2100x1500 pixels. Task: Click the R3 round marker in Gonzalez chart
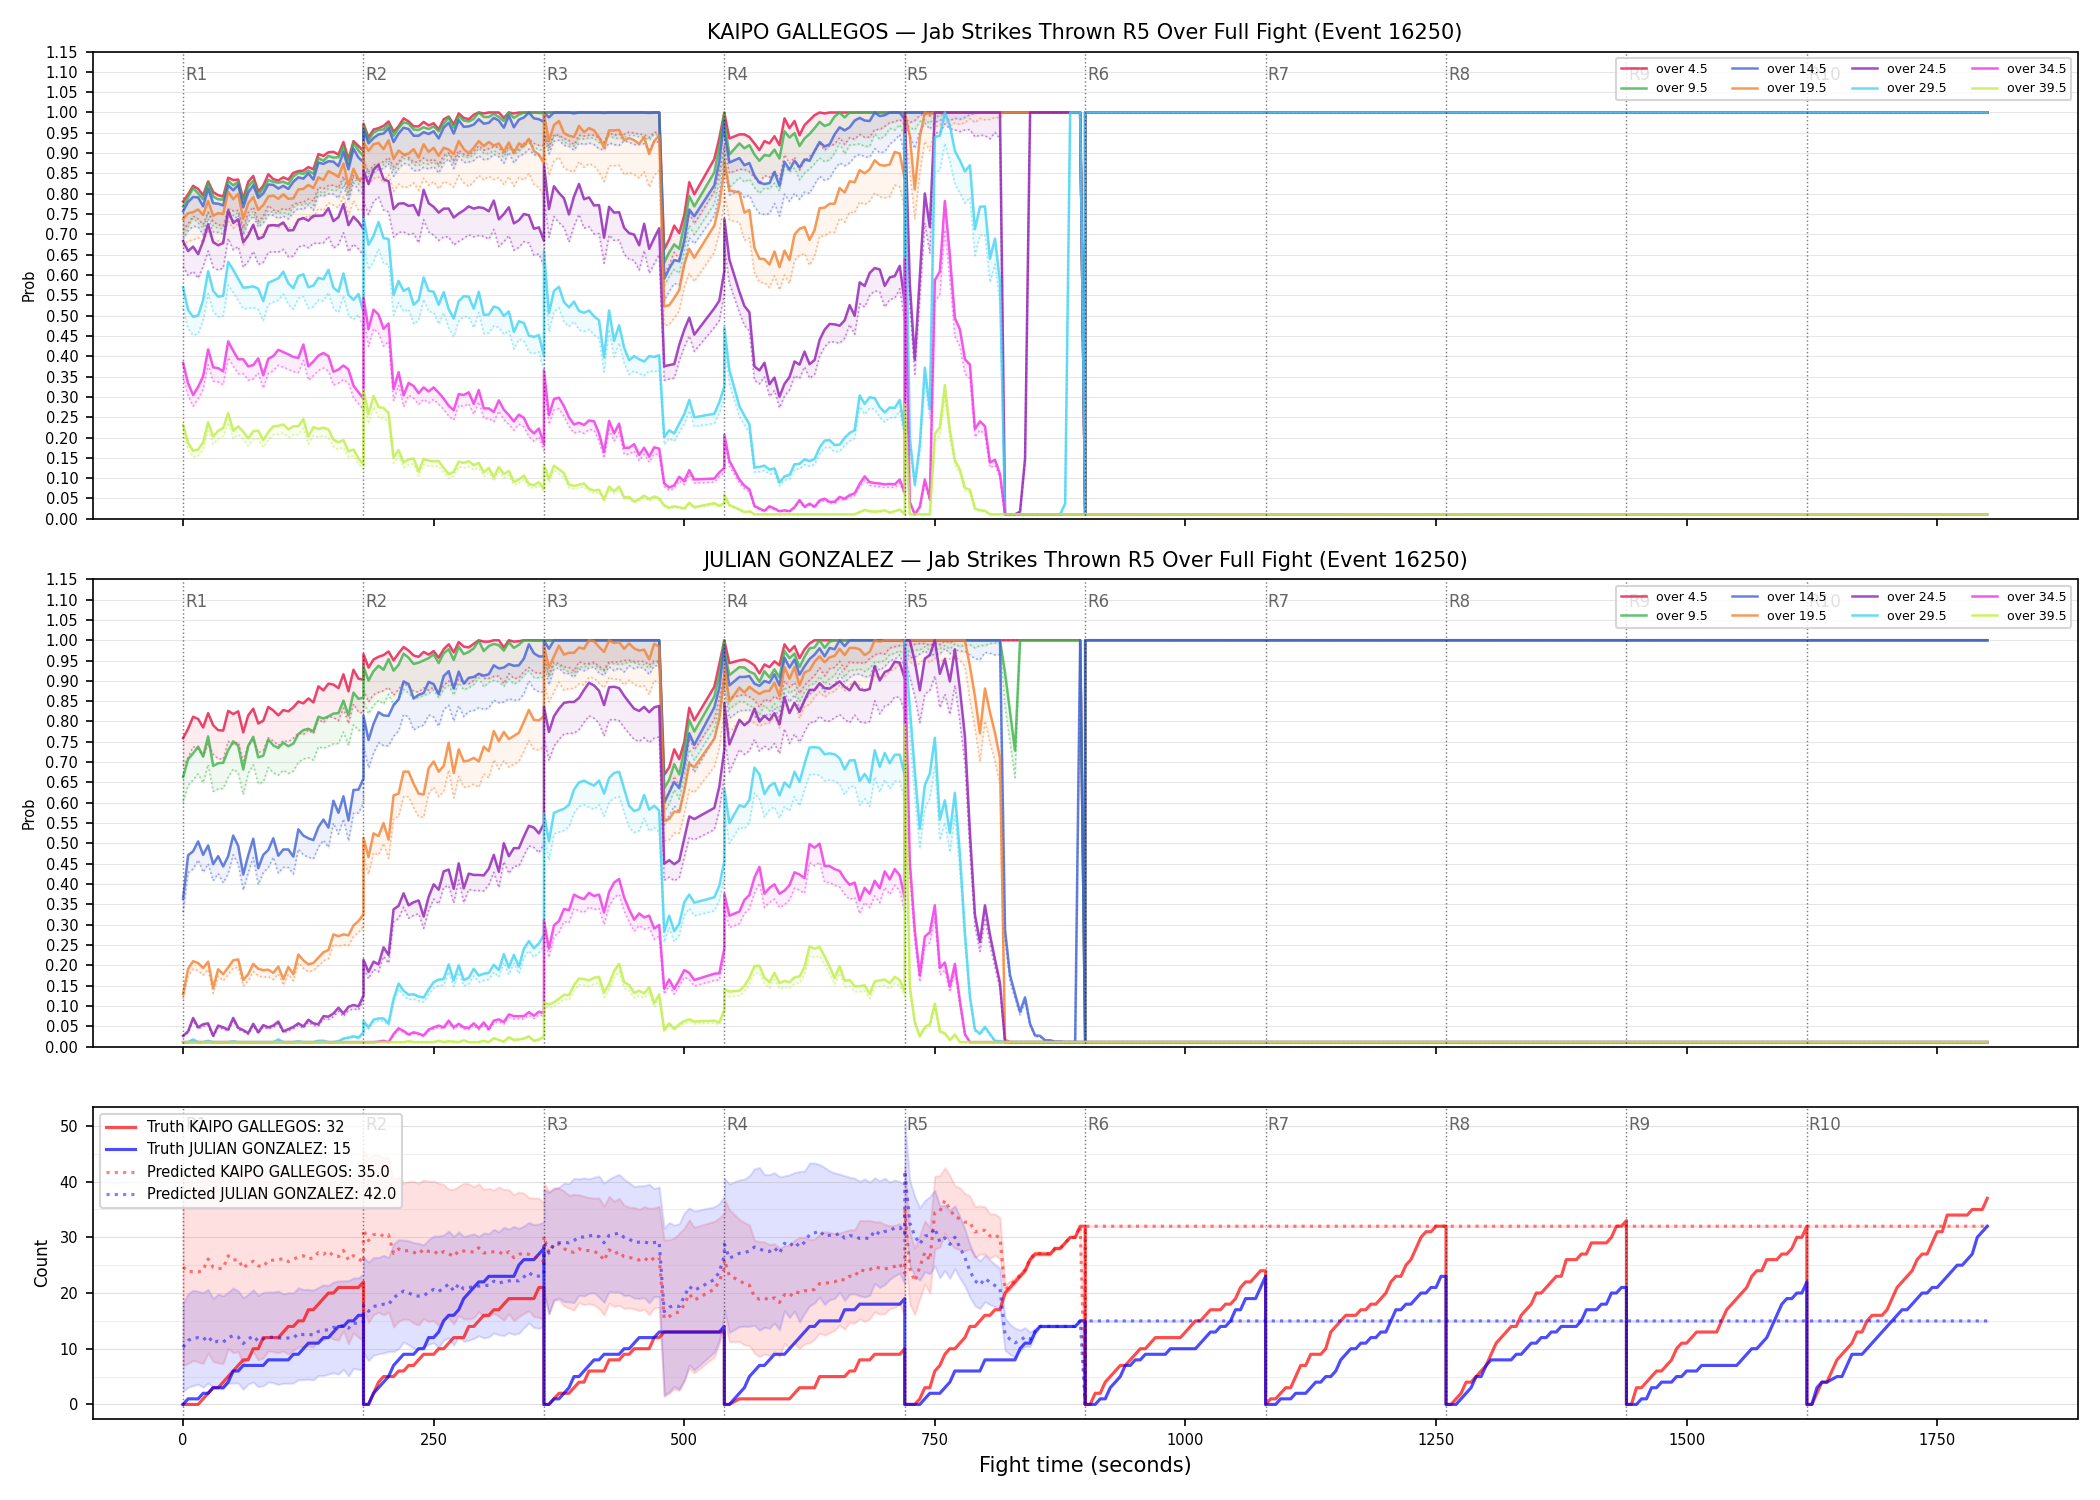557,601
